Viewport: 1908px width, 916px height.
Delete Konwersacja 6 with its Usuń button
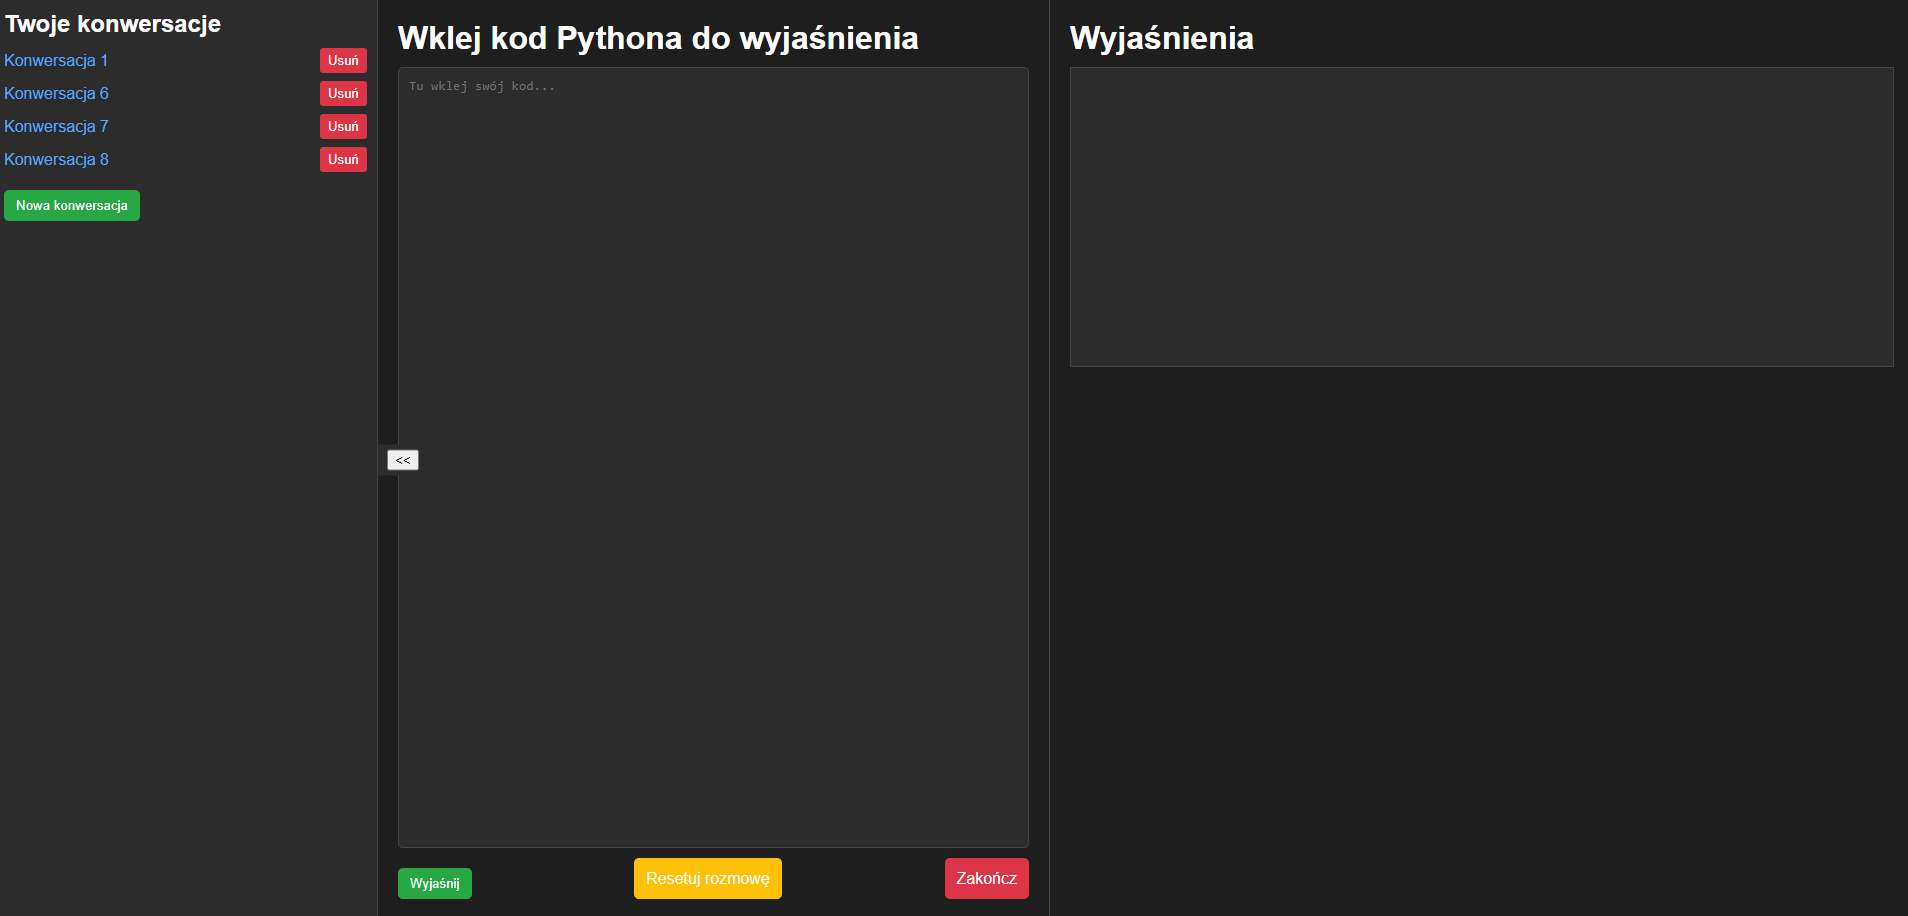pos(343,93)
